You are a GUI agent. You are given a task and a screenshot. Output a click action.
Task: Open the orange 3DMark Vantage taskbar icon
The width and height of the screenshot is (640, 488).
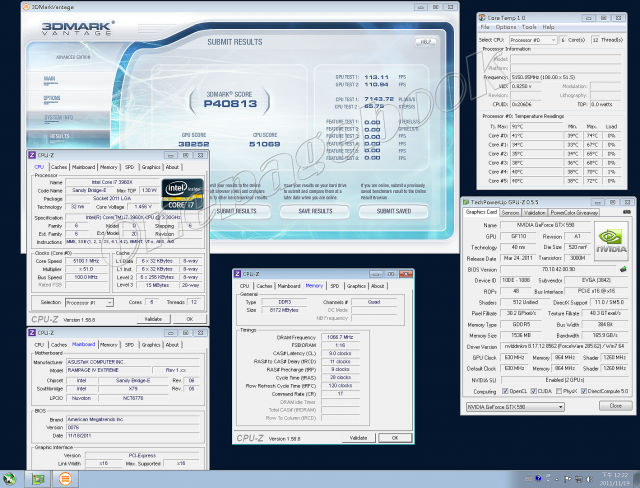click(x=65, y=479)
